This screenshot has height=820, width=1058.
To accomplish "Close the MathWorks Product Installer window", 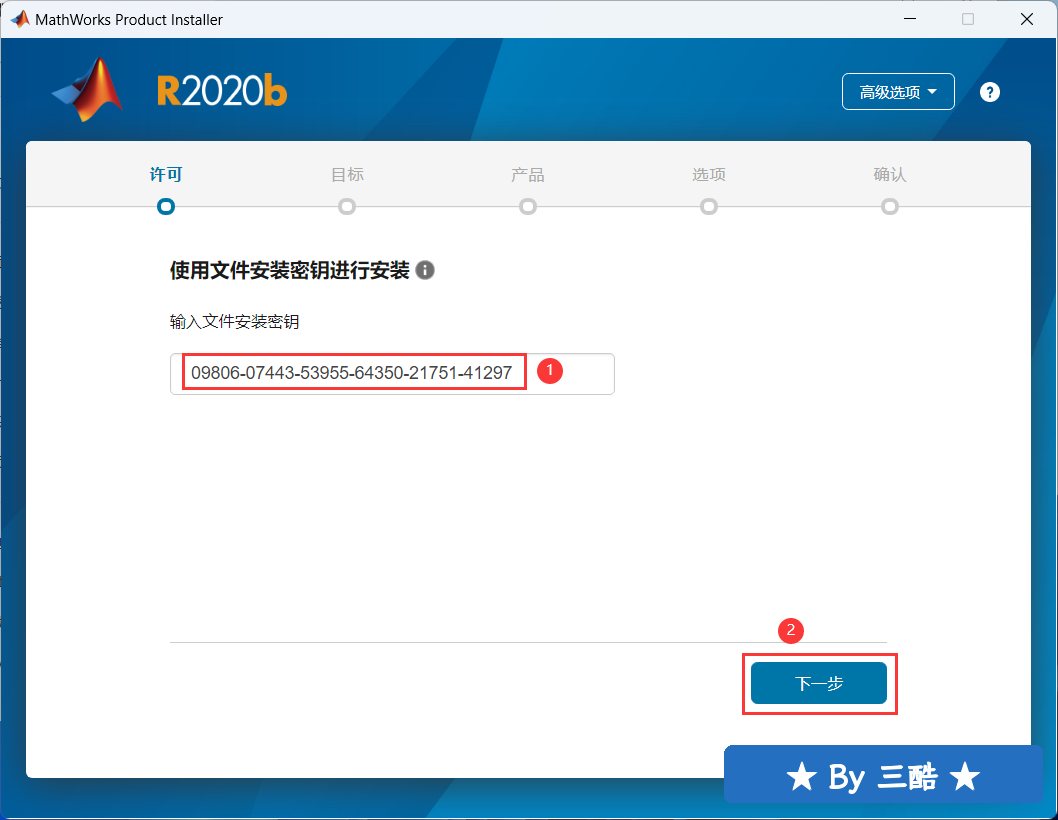I will 1027,19.
